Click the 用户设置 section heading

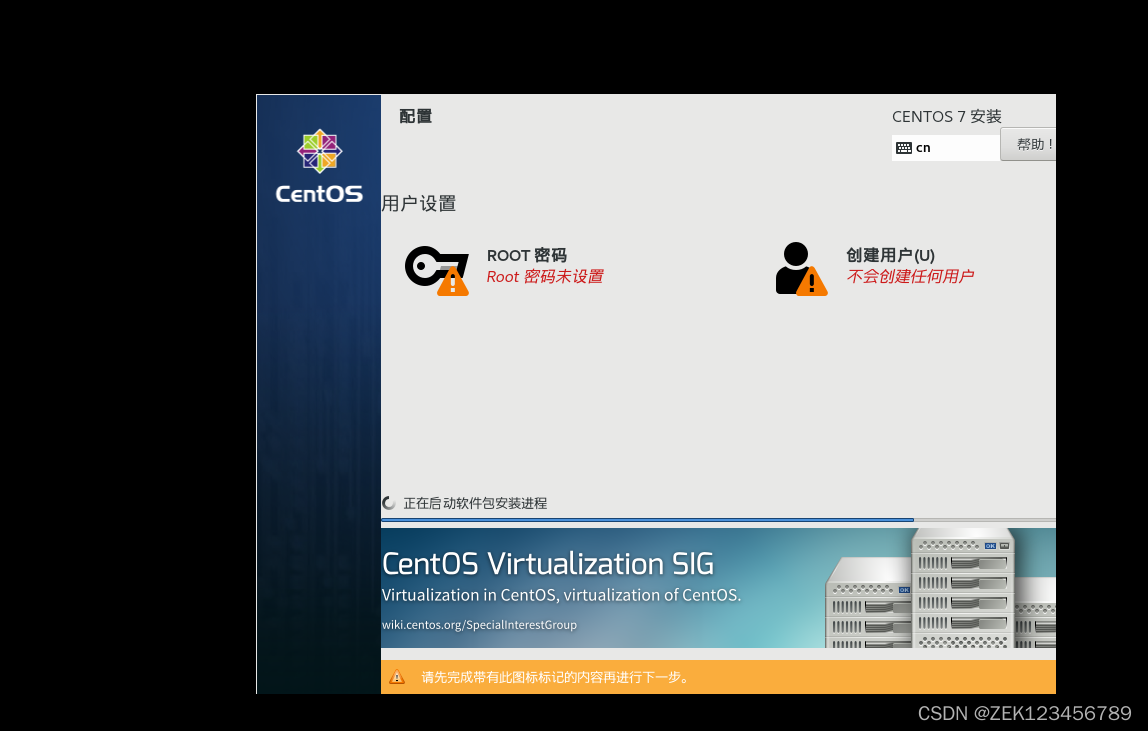click(x=419, y=204)
